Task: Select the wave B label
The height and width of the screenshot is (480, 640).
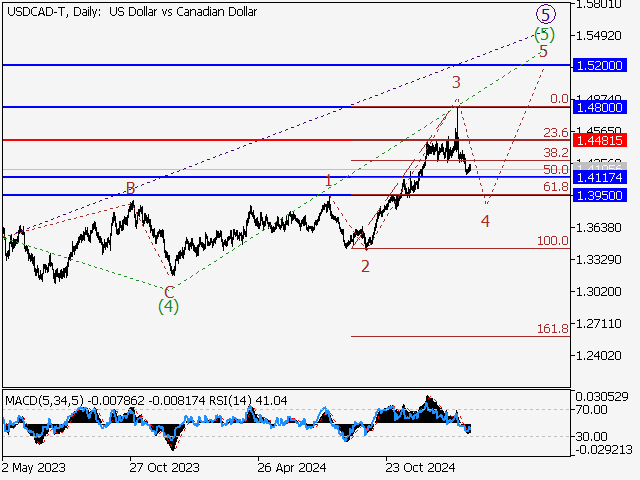Action: 129,188
